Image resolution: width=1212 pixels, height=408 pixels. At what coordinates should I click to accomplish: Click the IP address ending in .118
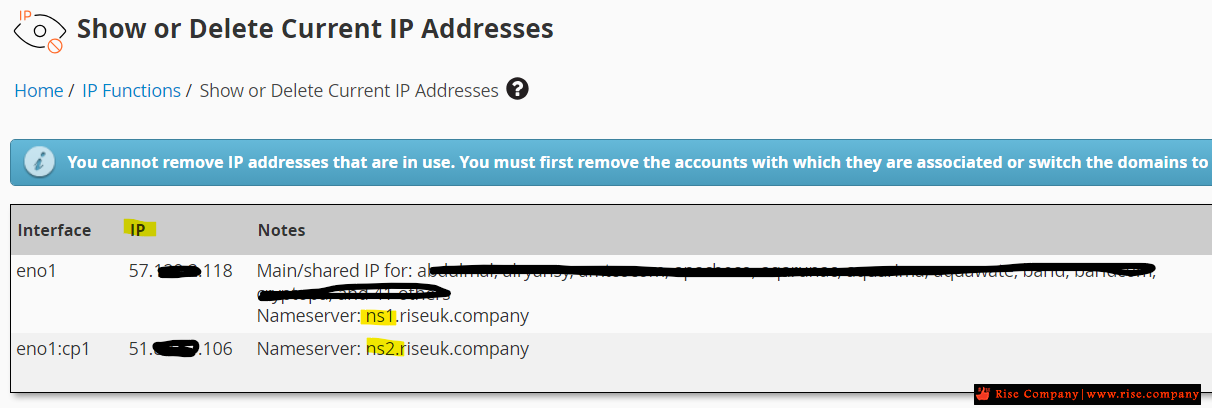181,271
